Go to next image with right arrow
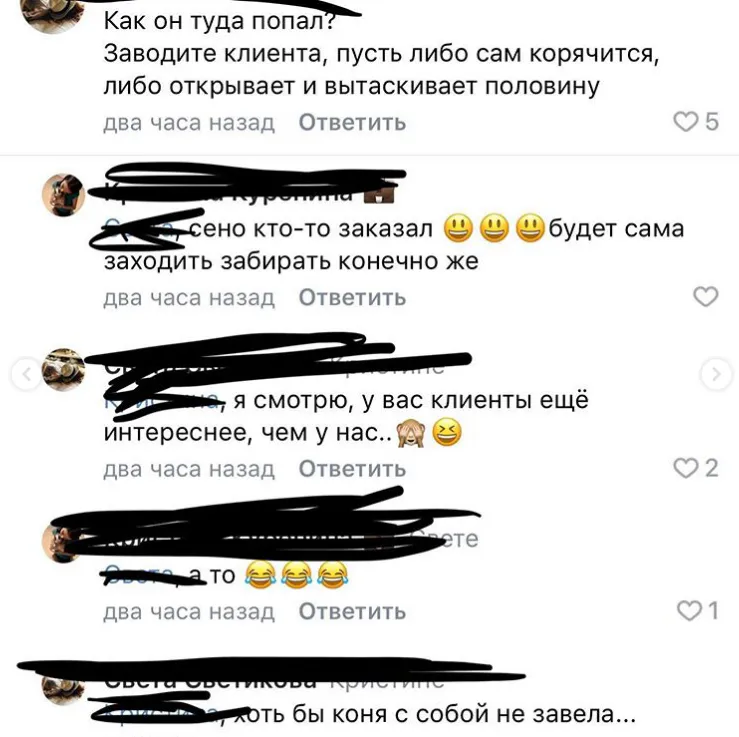739x737 pixels. (x=716, y=375)
